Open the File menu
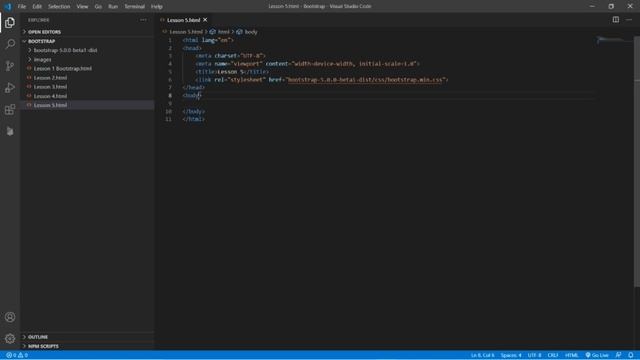Viewport: 640px width, 360px height. point(22,6)
